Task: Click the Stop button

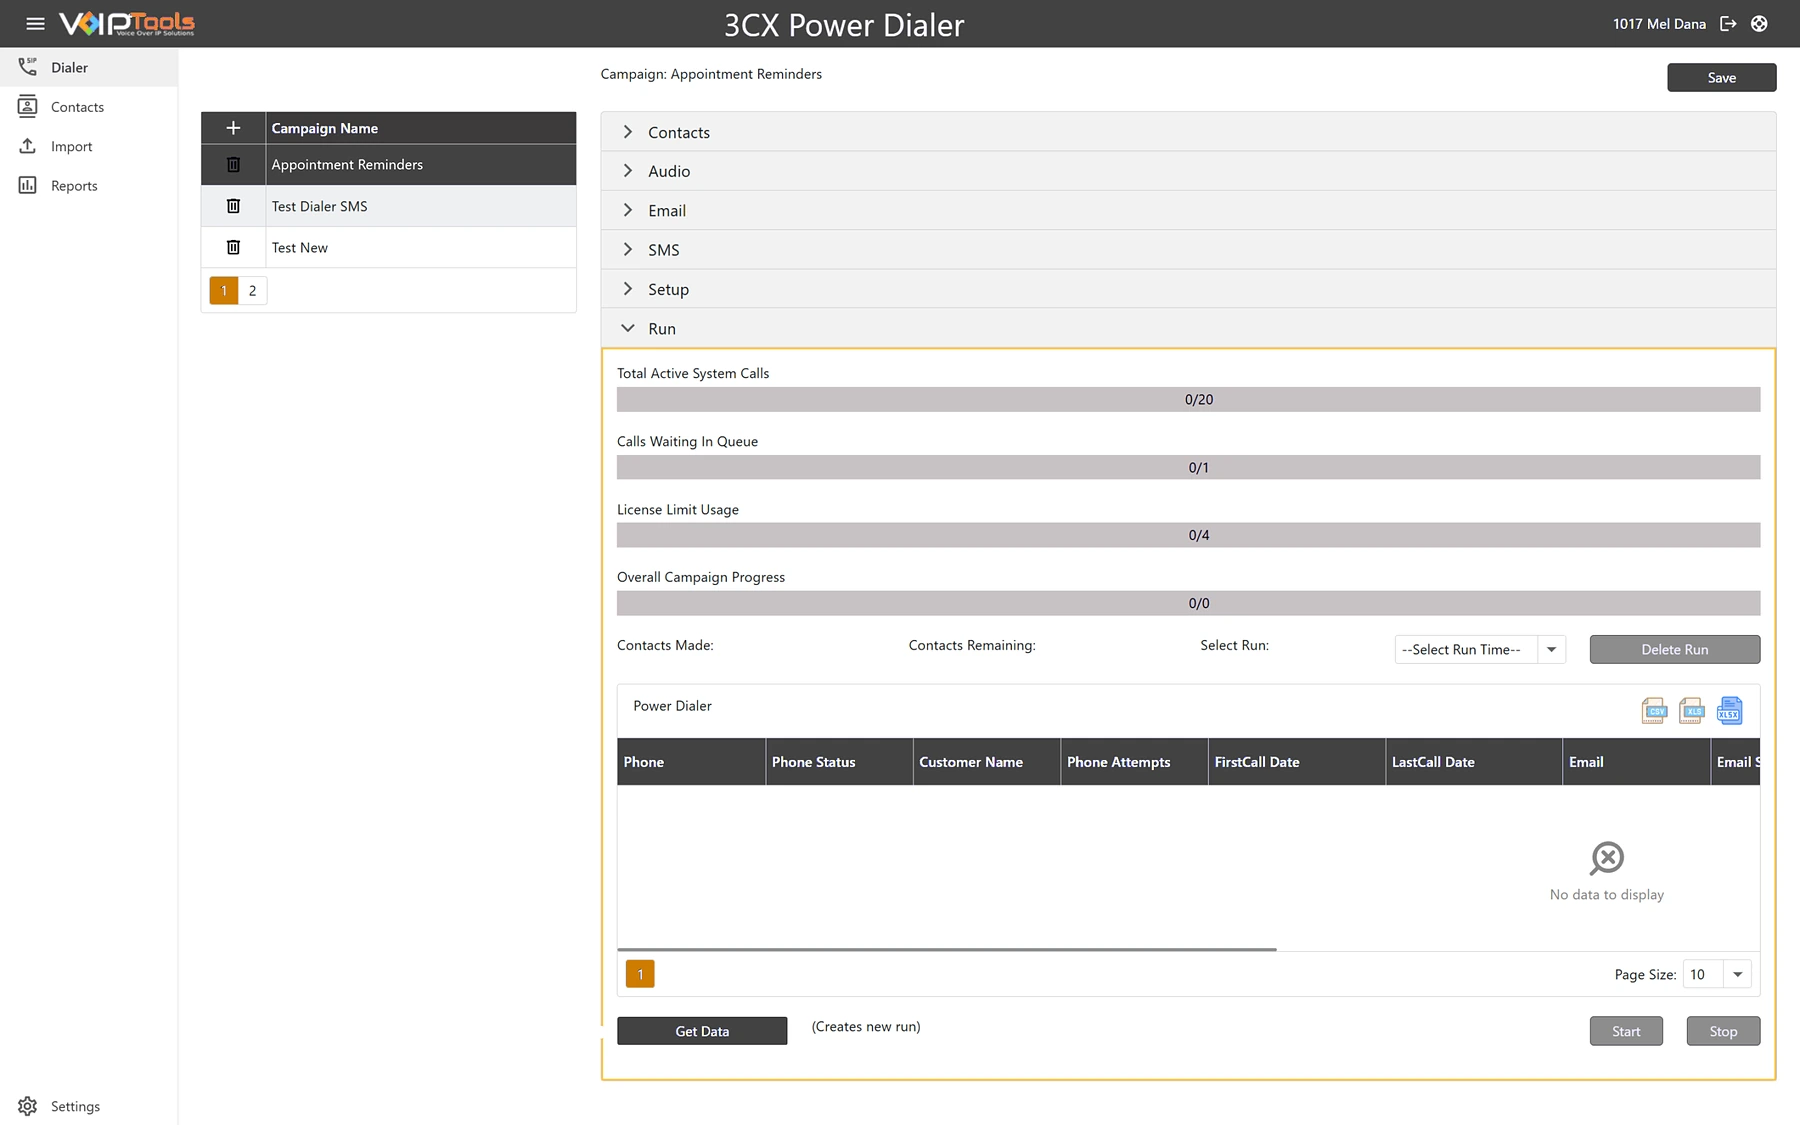Action: pyautogui.click(x=1723, y=1031)
